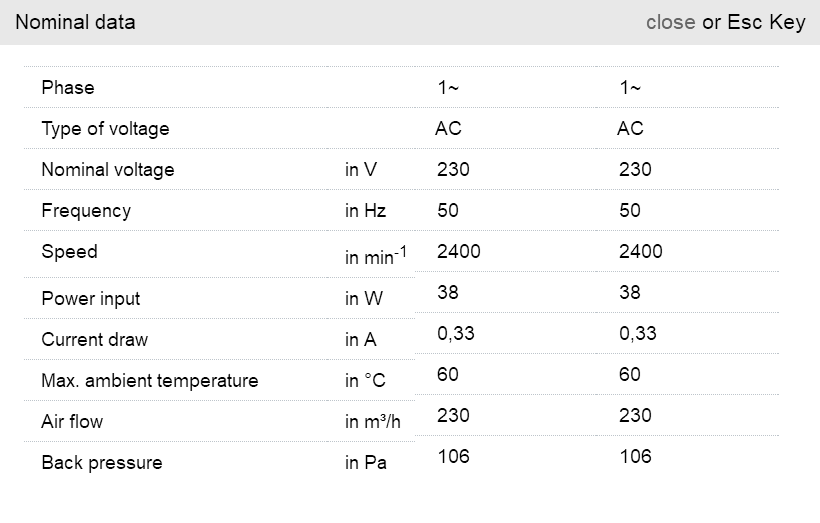Select the Type of voltage label

pyautogui.click(x=105, y=129)
